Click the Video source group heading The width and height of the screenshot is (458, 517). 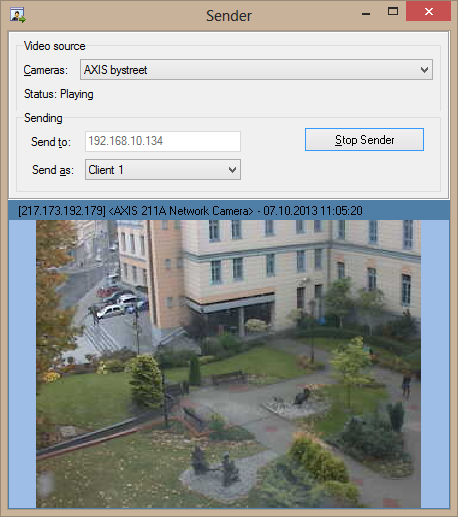point(55,46)
